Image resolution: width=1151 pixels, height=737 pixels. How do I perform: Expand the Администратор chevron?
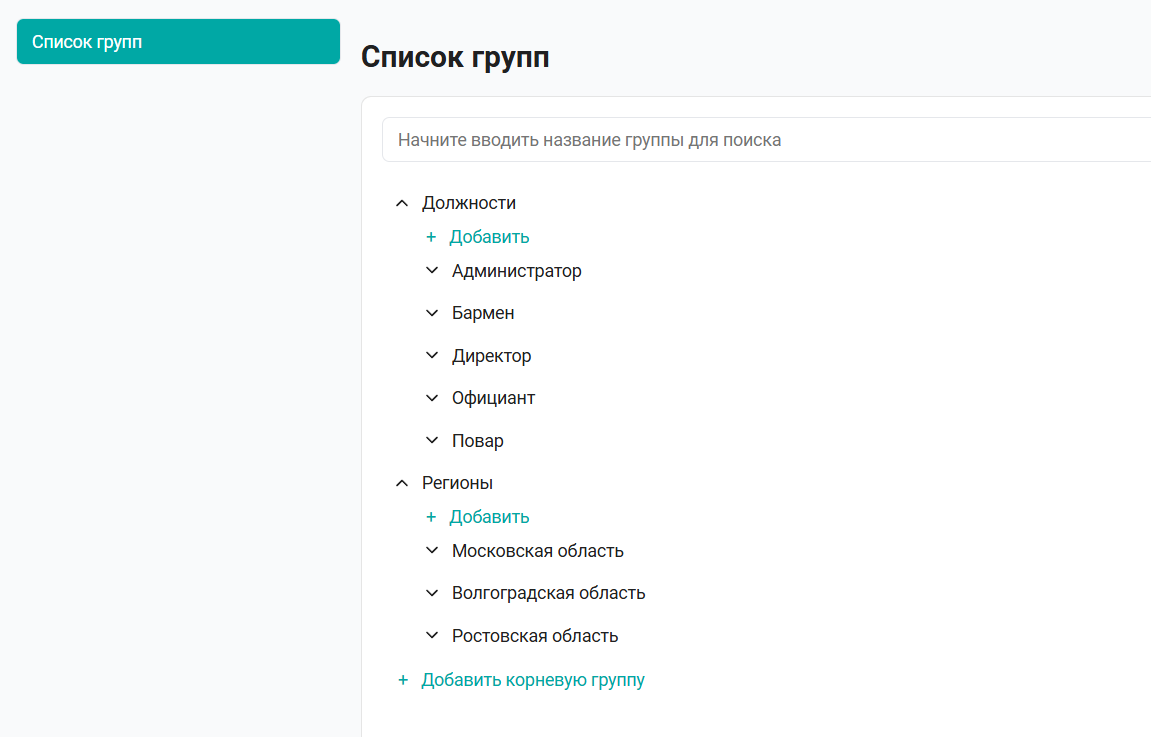432,271
